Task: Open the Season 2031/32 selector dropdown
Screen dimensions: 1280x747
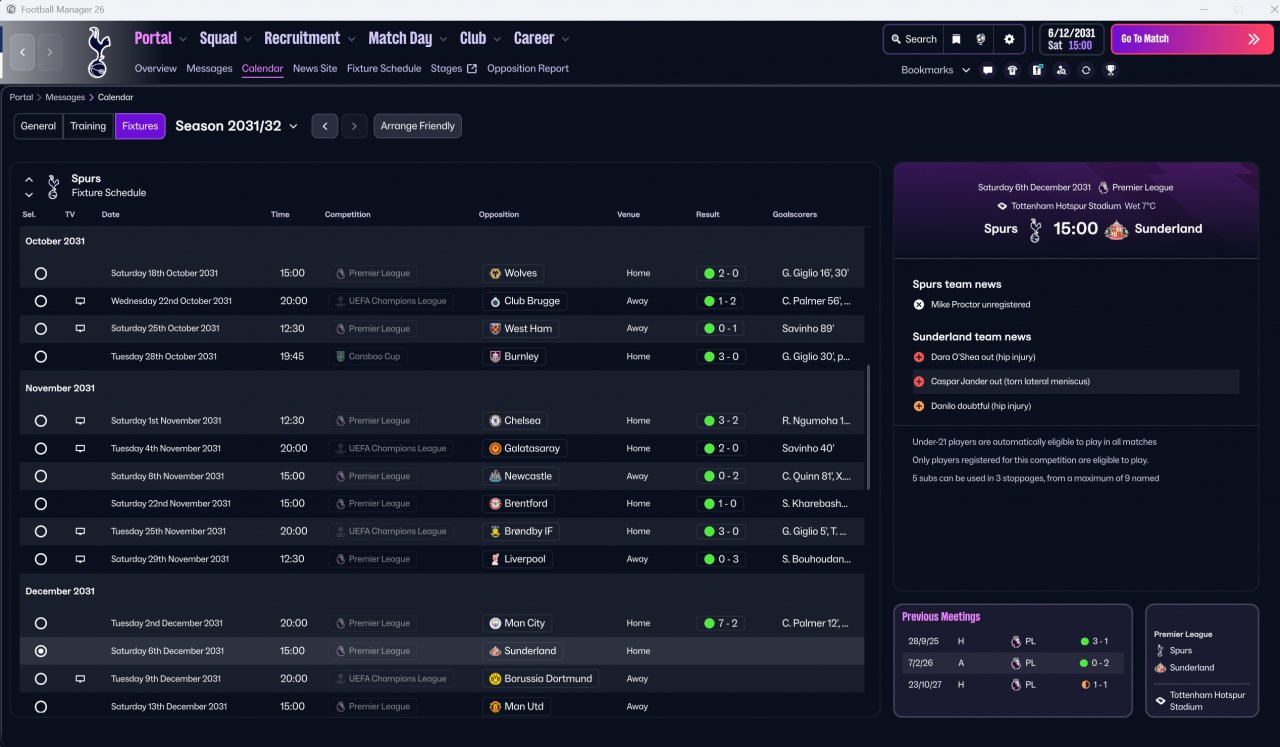Action: [x=237, y=126]
